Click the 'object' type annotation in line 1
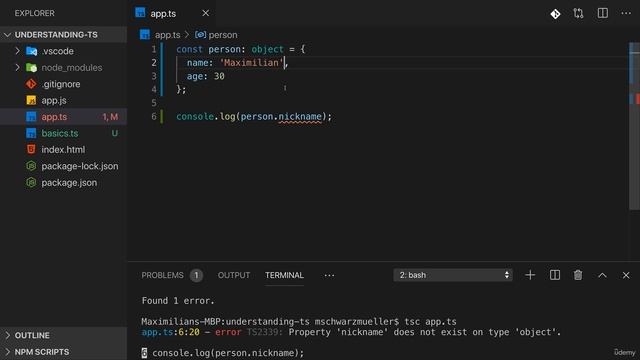The width and height of the screenshot is (640, 360). (267, 49)
